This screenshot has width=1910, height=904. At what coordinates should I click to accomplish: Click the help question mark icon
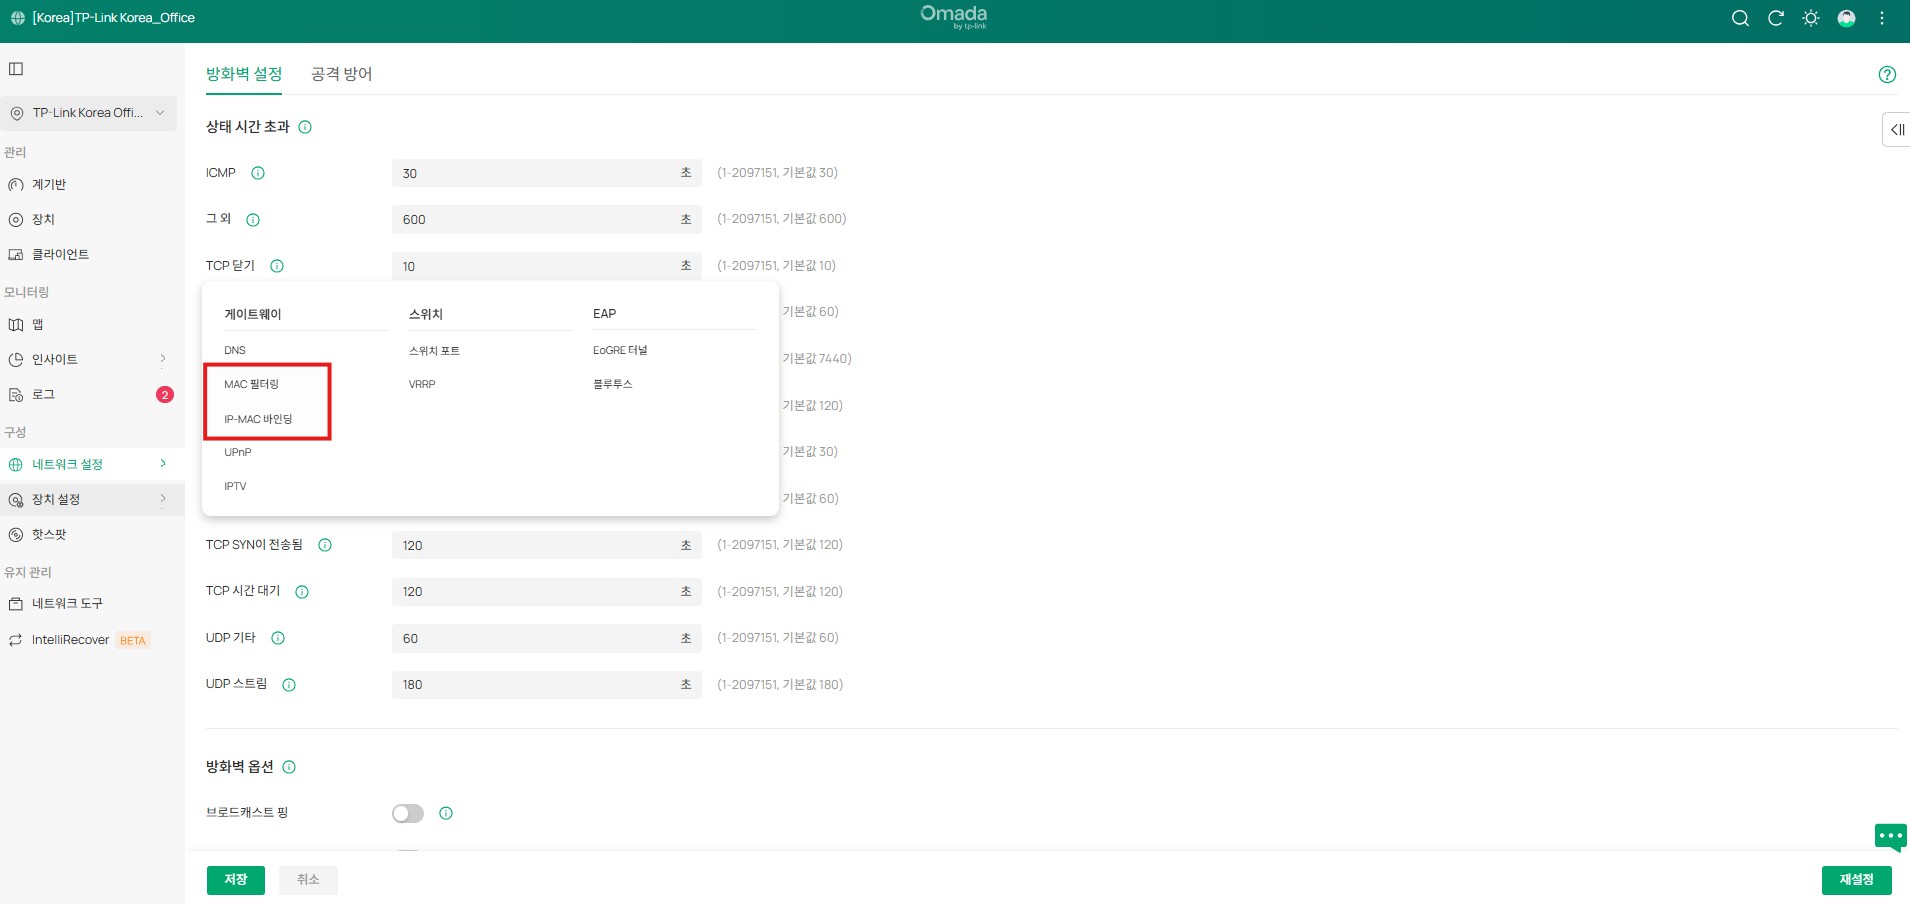point(1887,74)
